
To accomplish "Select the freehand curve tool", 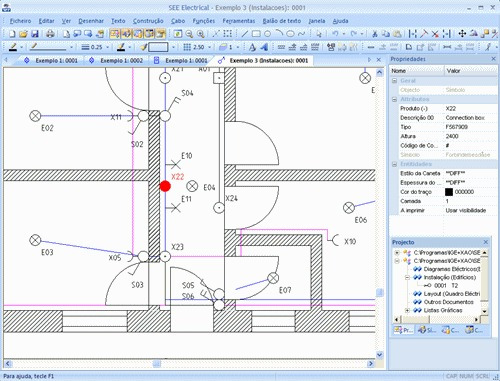I will 301,34.
